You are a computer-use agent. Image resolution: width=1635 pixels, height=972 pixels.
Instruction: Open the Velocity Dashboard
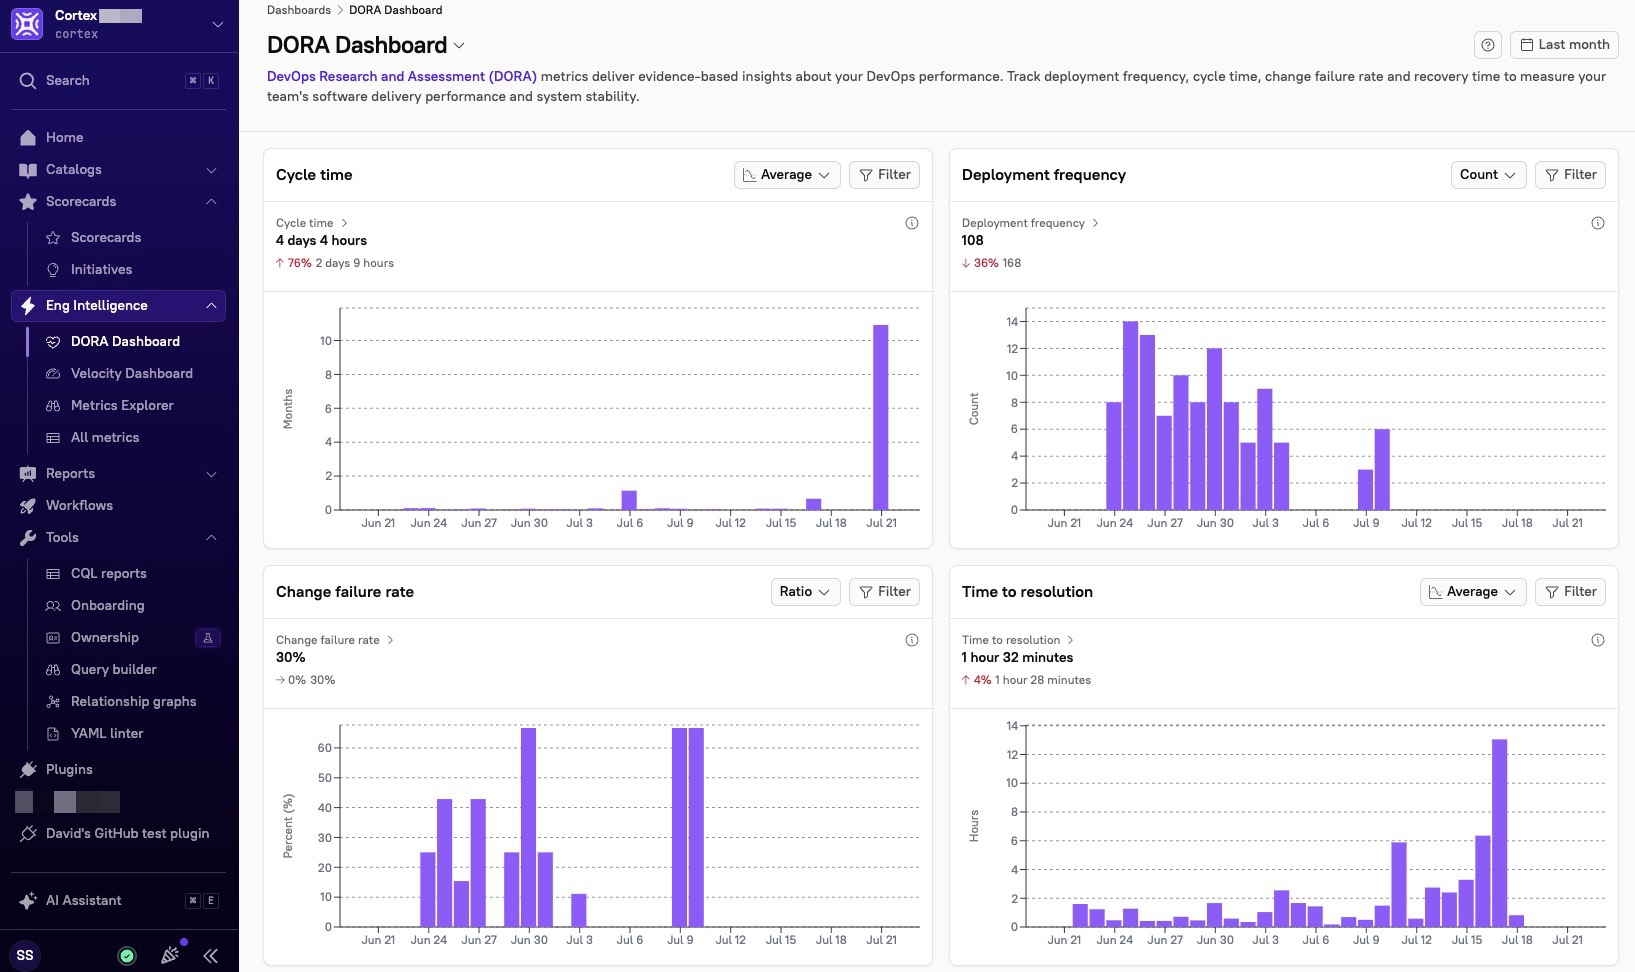coord(131,373)
